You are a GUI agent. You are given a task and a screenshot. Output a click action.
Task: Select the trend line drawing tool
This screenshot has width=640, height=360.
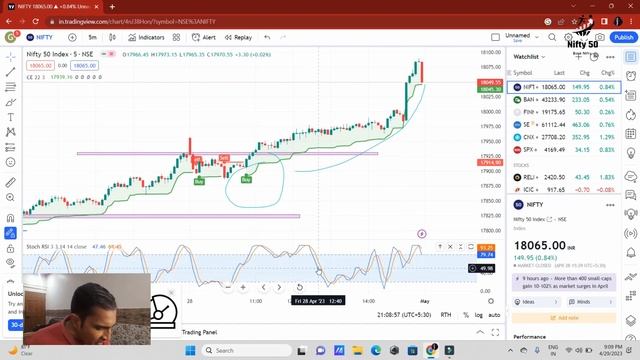click(x=11, y=72)
